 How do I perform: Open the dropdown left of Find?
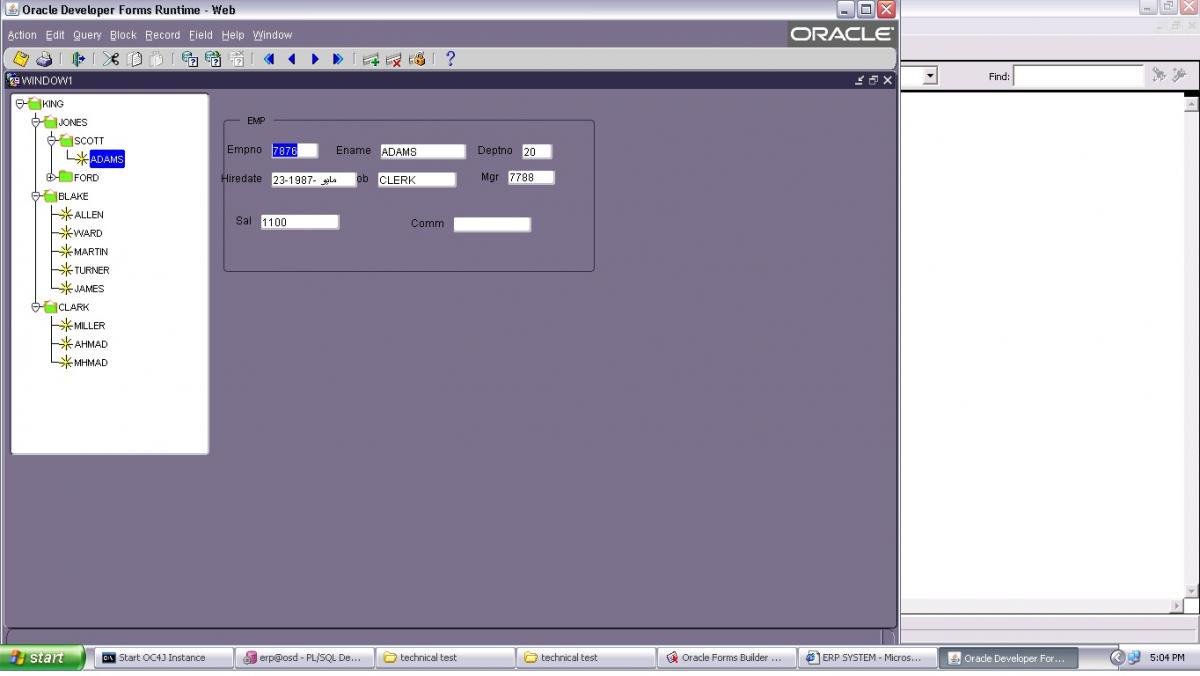click(x=930, y=76)
